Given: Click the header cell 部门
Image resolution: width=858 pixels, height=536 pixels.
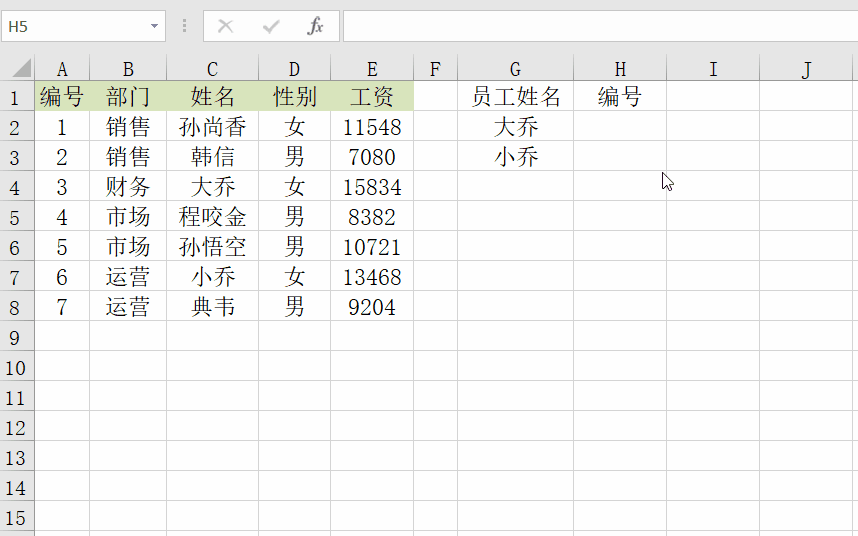Looking at the screenshot, I should point(128,97).
